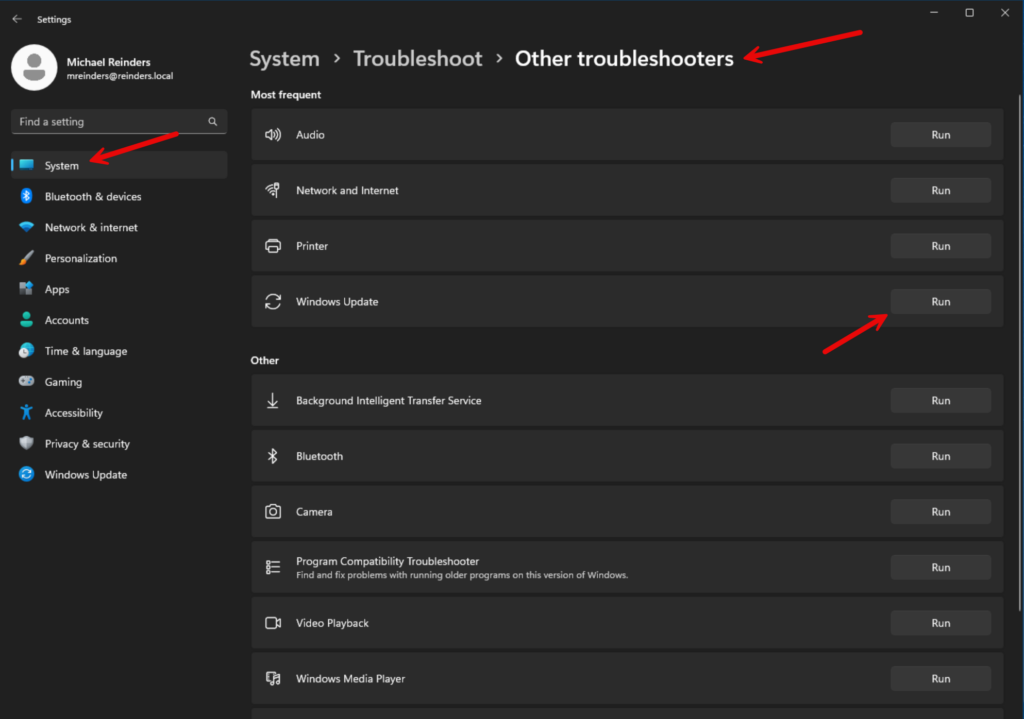The width and height of the screenshot is (1024, 719).
Task: Click the Program Compatibility Troubleshooter description text
Action: coord(462,575)
